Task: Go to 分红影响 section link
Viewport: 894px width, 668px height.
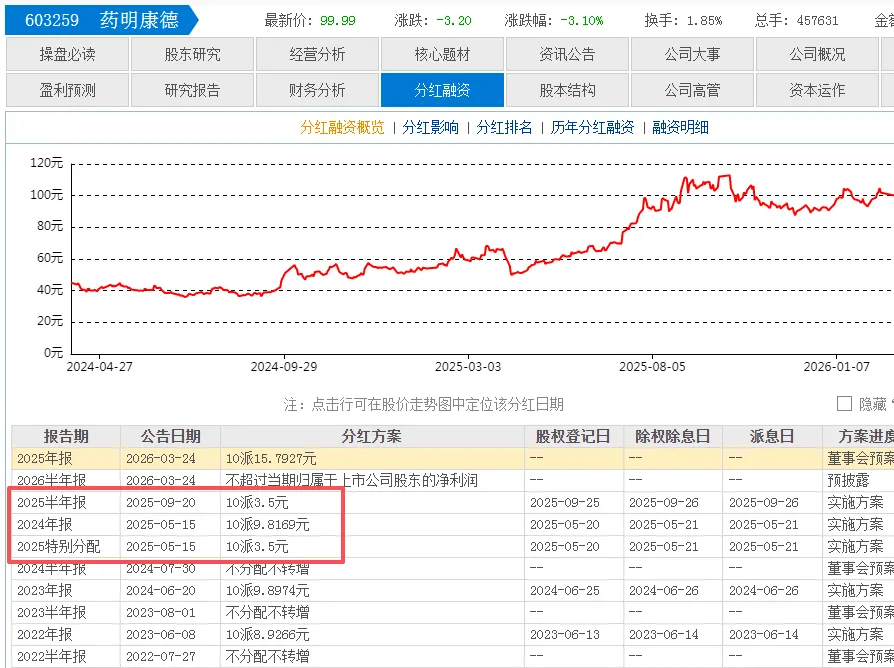Action: [x=430, y=128]
